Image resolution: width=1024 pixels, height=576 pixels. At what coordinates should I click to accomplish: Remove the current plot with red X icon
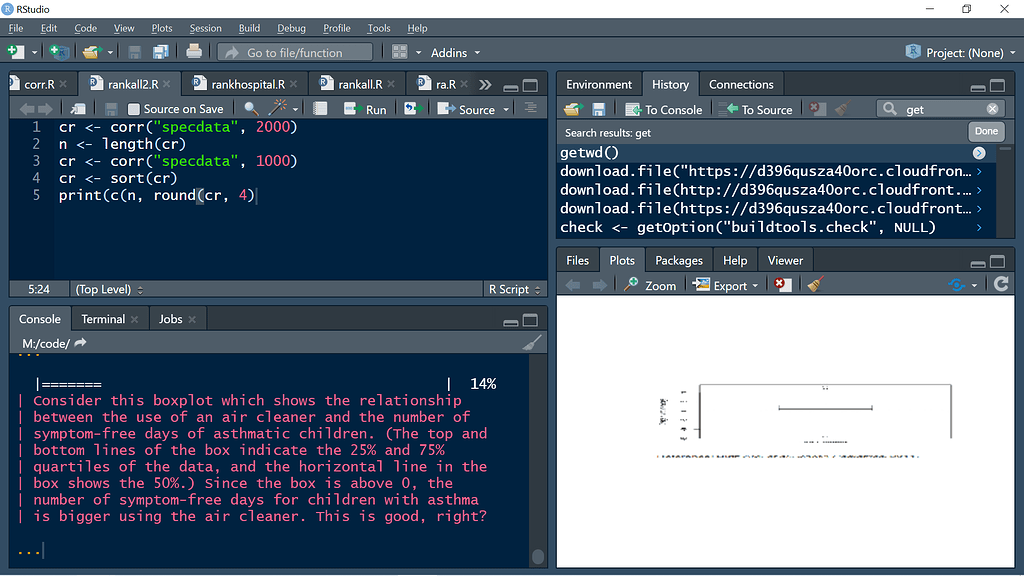(x=783, y=284)
